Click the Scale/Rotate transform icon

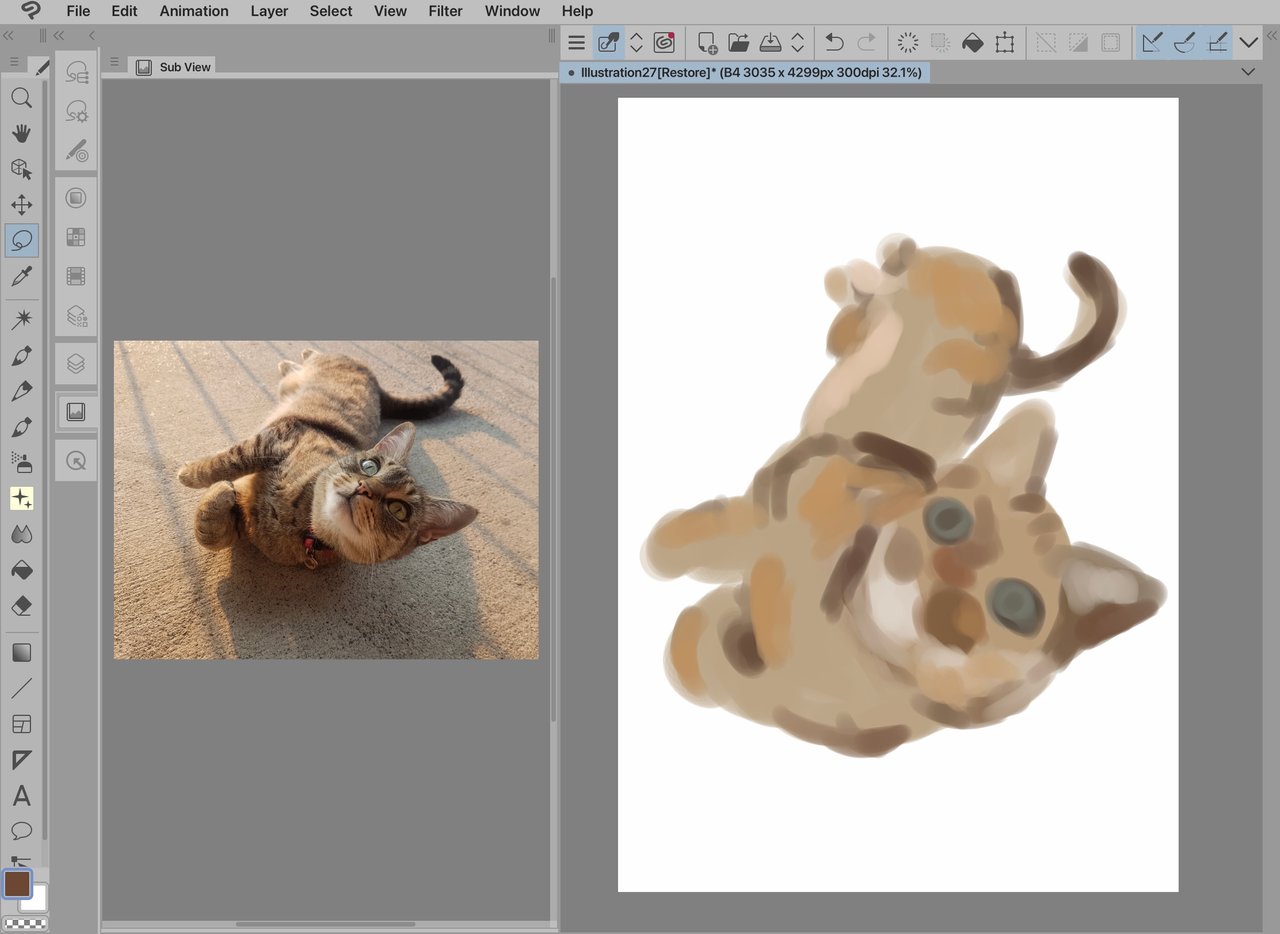click(1005, 42)
